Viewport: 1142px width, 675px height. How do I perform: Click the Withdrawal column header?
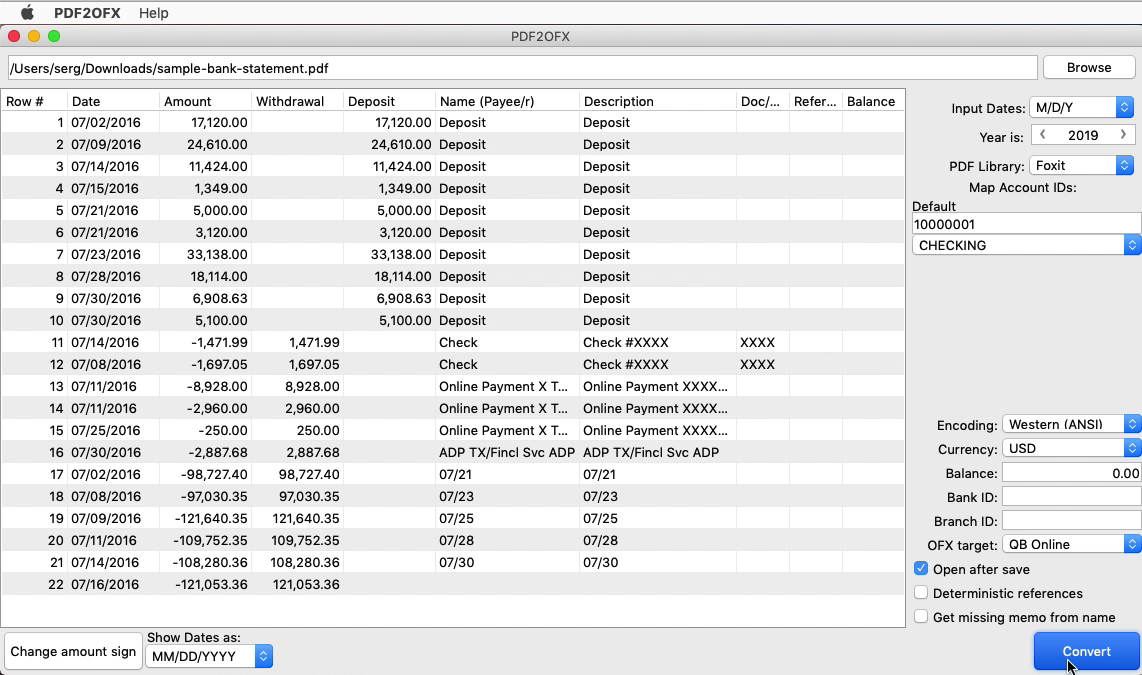point(297,101)
